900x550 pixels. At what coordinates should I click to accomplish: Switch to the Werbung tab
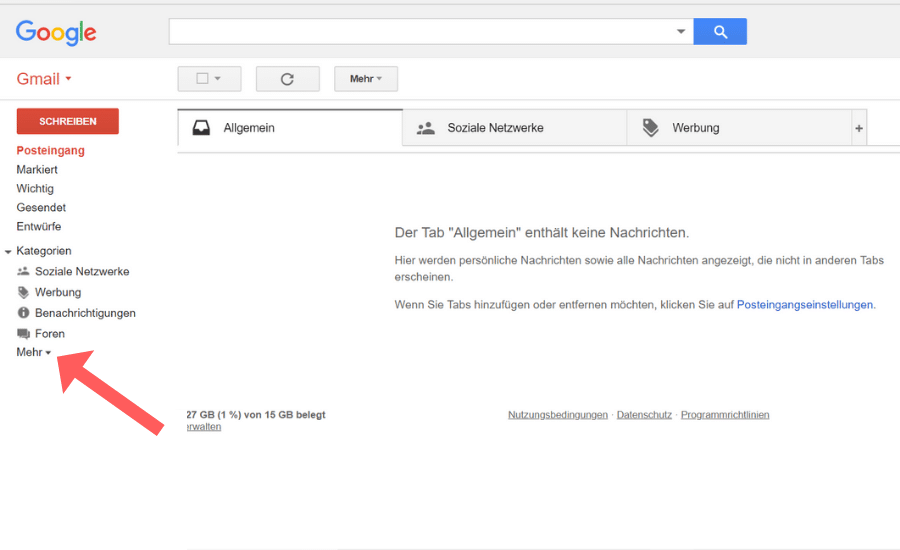[695, 128]
